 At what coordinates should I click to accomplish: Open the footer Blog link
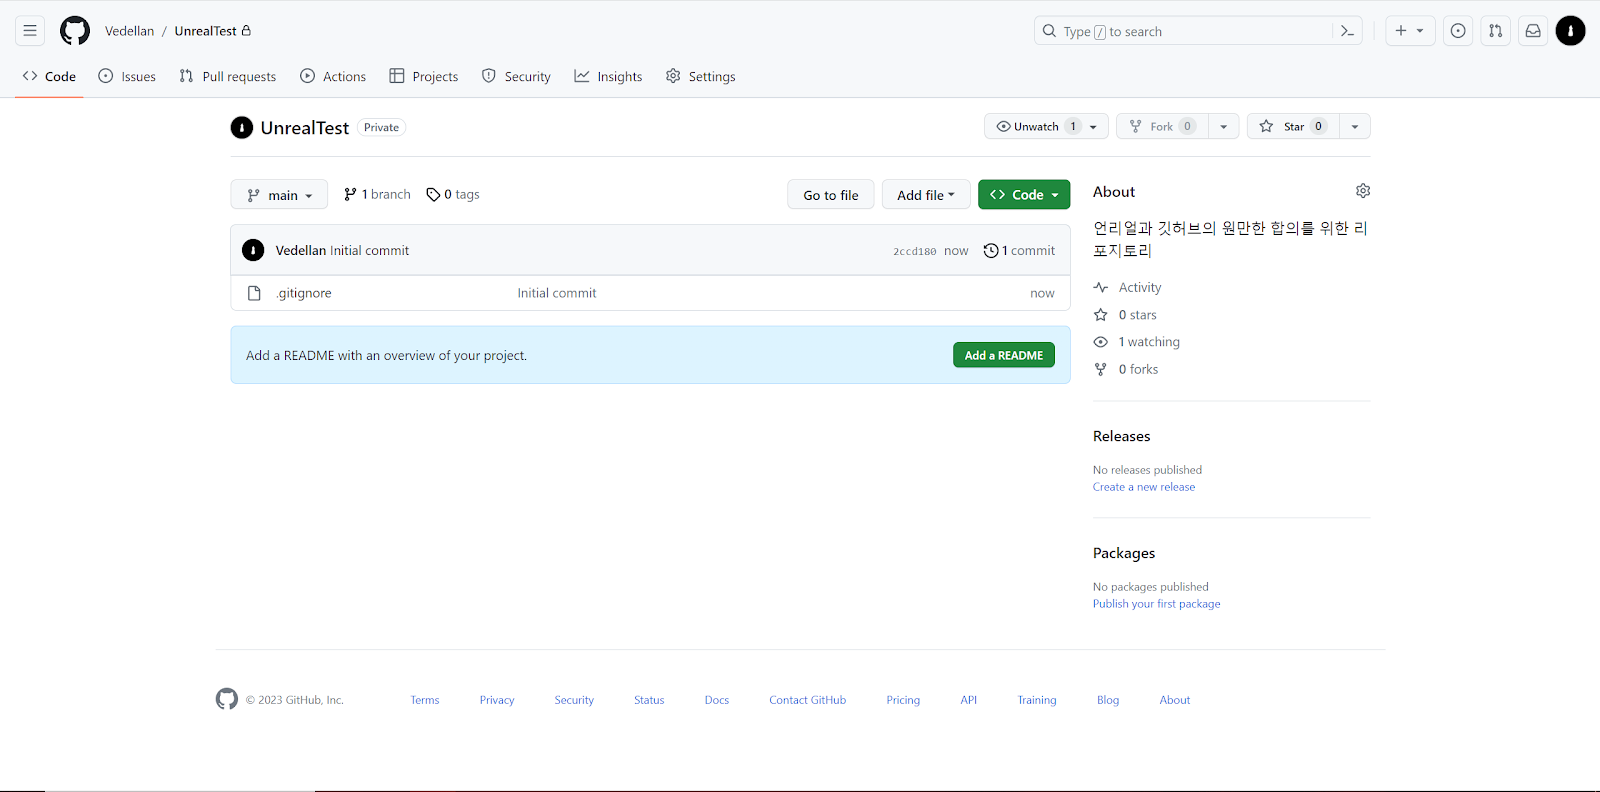1108,700
